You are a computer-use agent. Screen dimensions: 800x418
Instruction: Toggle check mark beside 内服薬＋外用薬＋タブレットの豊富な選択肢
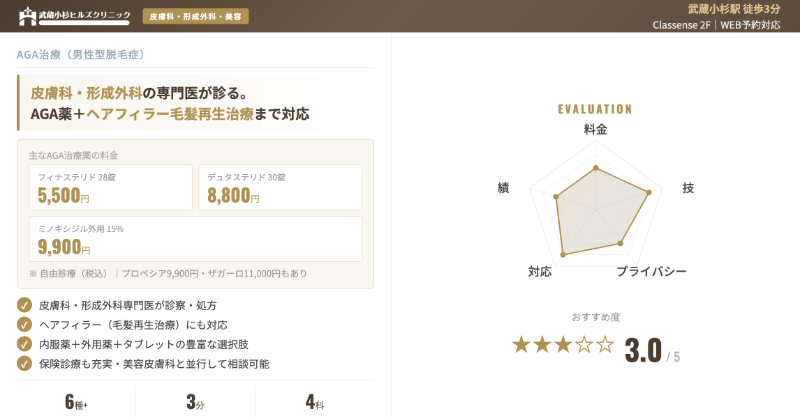point(25,344)
